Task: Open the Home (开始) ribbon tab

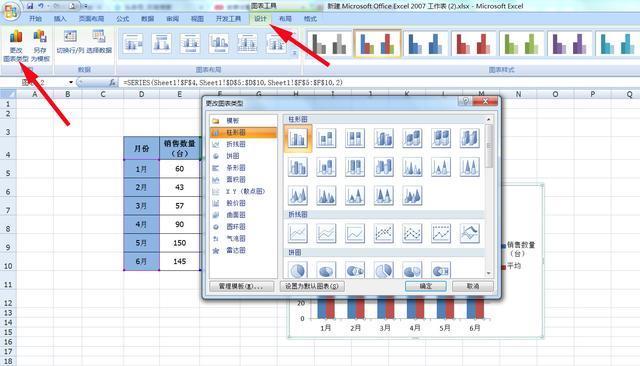Action: pyautogui.click(x=36, y=19)
